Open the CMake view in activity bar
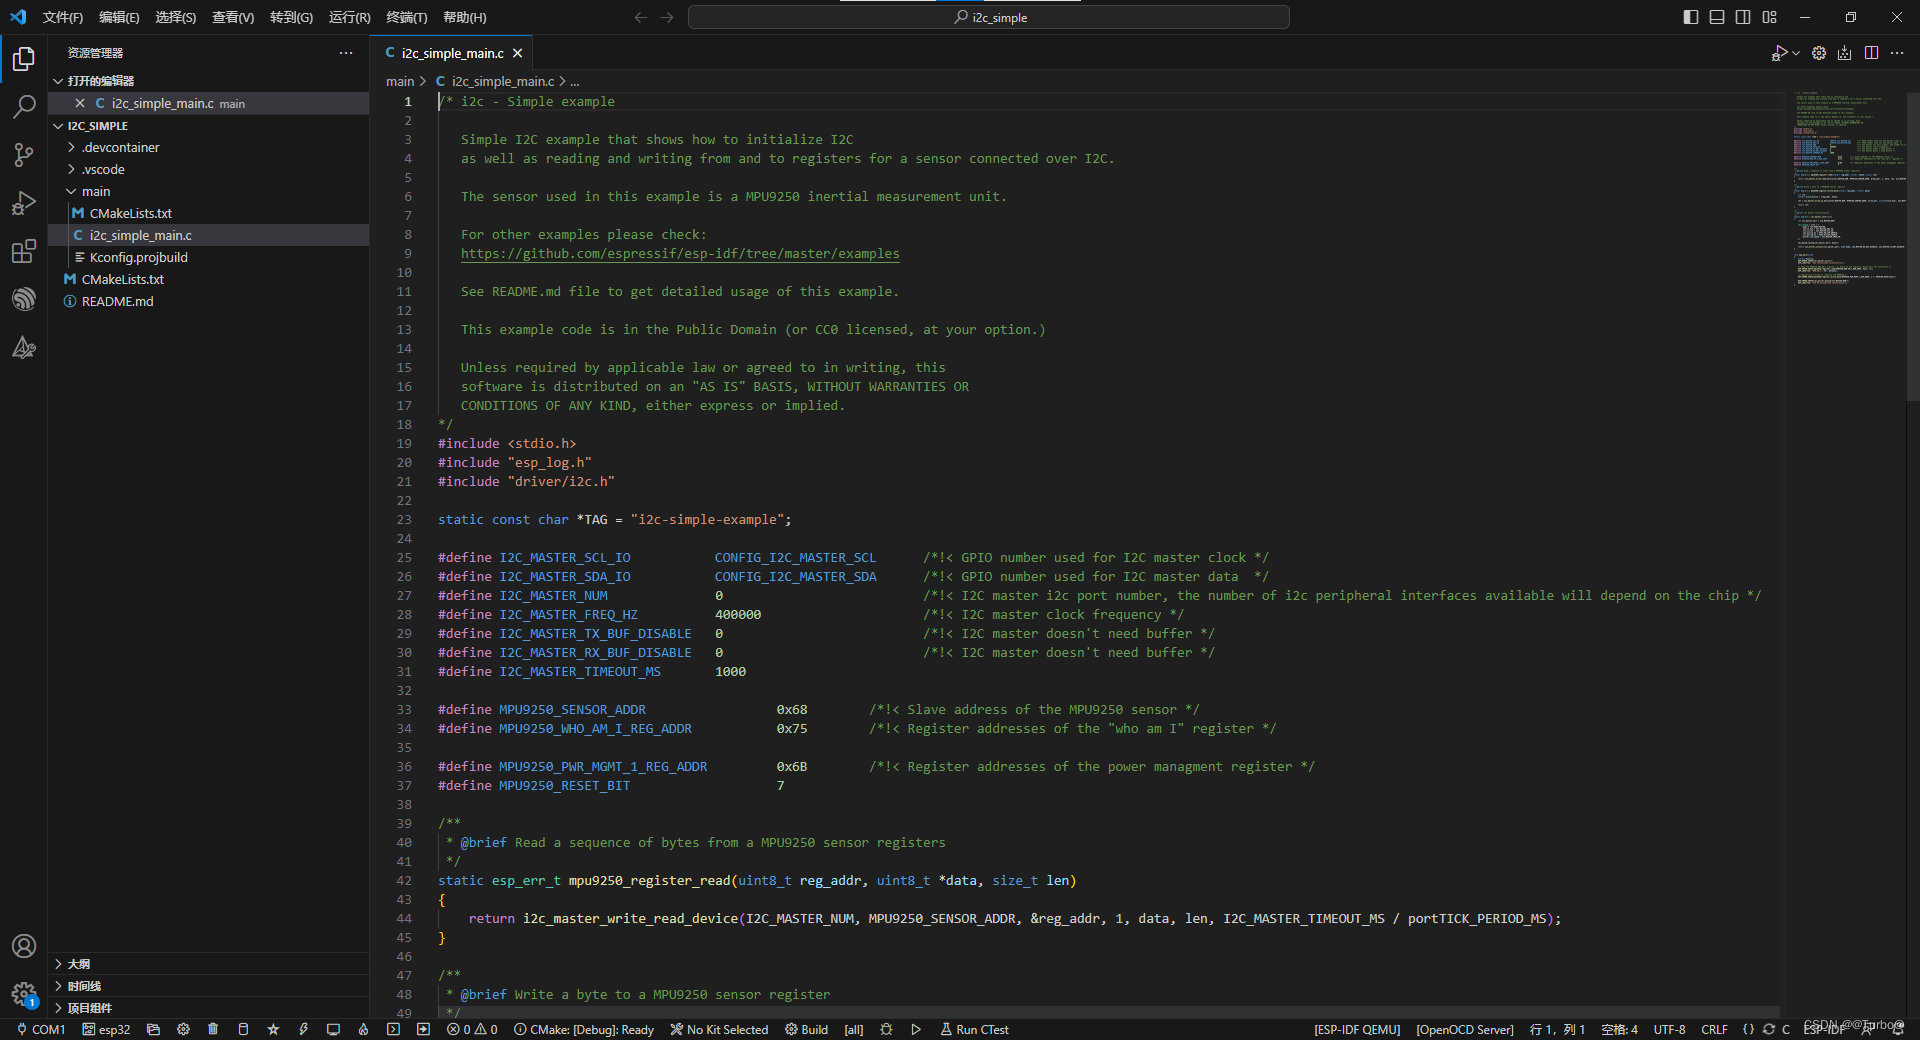This screenshot has height=1040, width=1920. coord(24,347)
